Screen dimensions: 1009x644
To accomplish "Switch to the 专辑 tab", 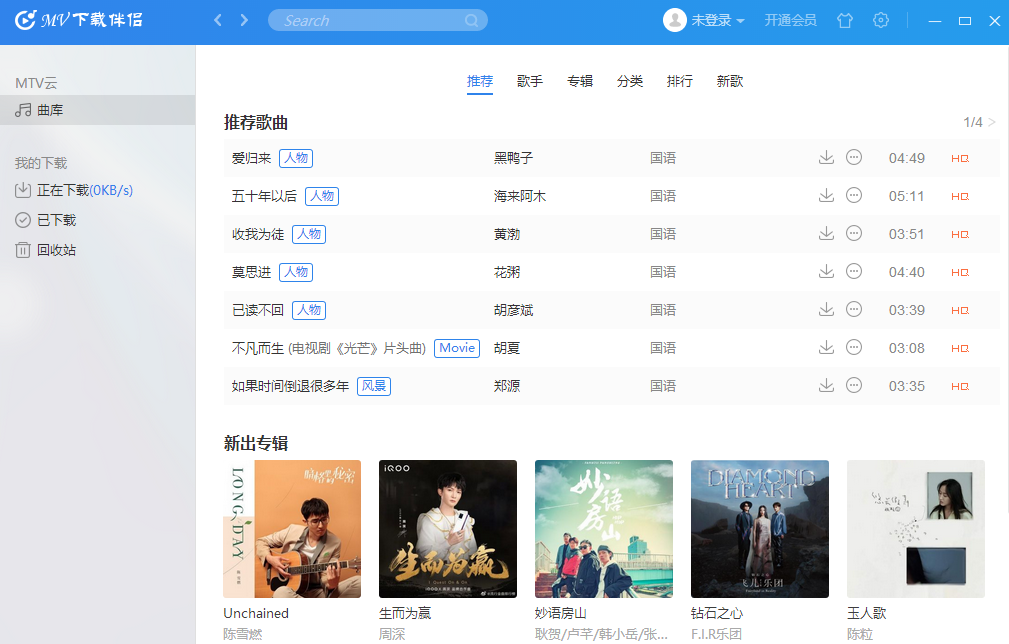I will click(x=580, y=81).
